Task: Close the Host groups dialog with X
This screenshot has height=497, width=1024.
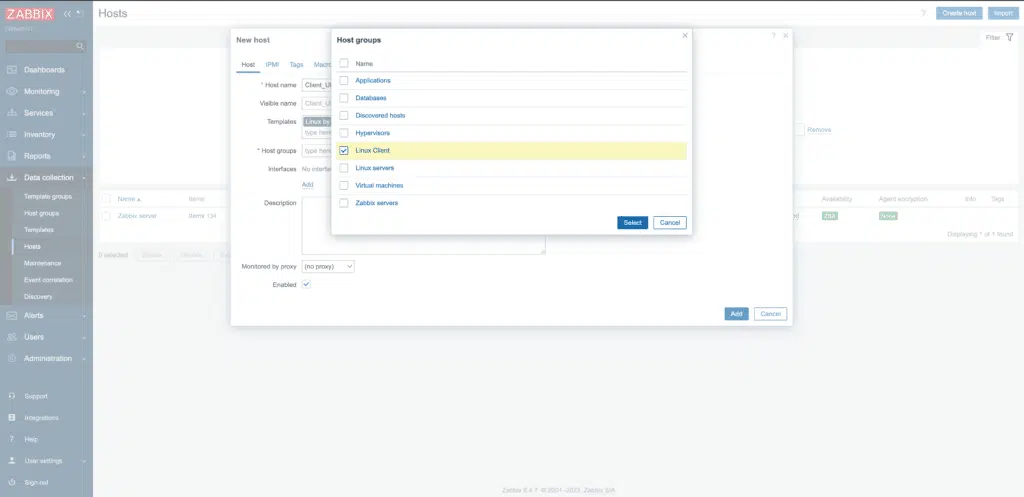Action: pyautogui.click(x=684, y=35)
